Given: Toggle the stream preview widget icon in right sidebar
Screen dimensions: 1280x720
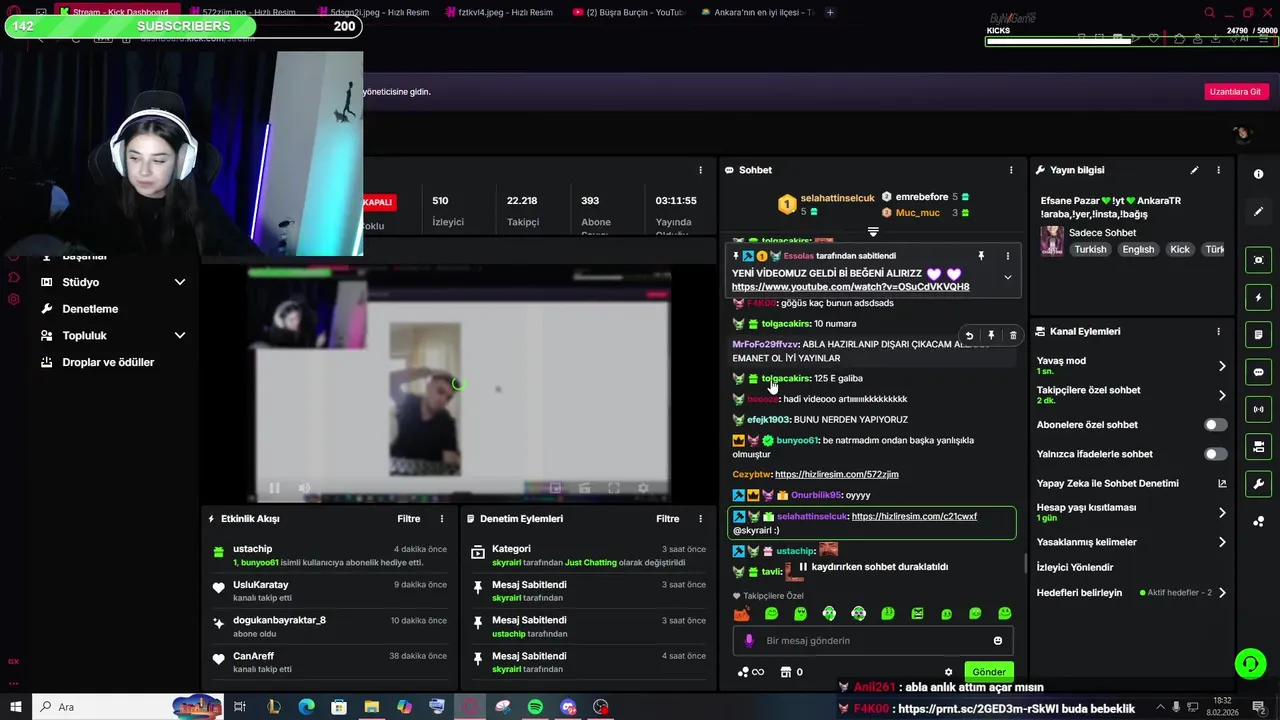Looking at the screenshot, I should point(1259,260).
